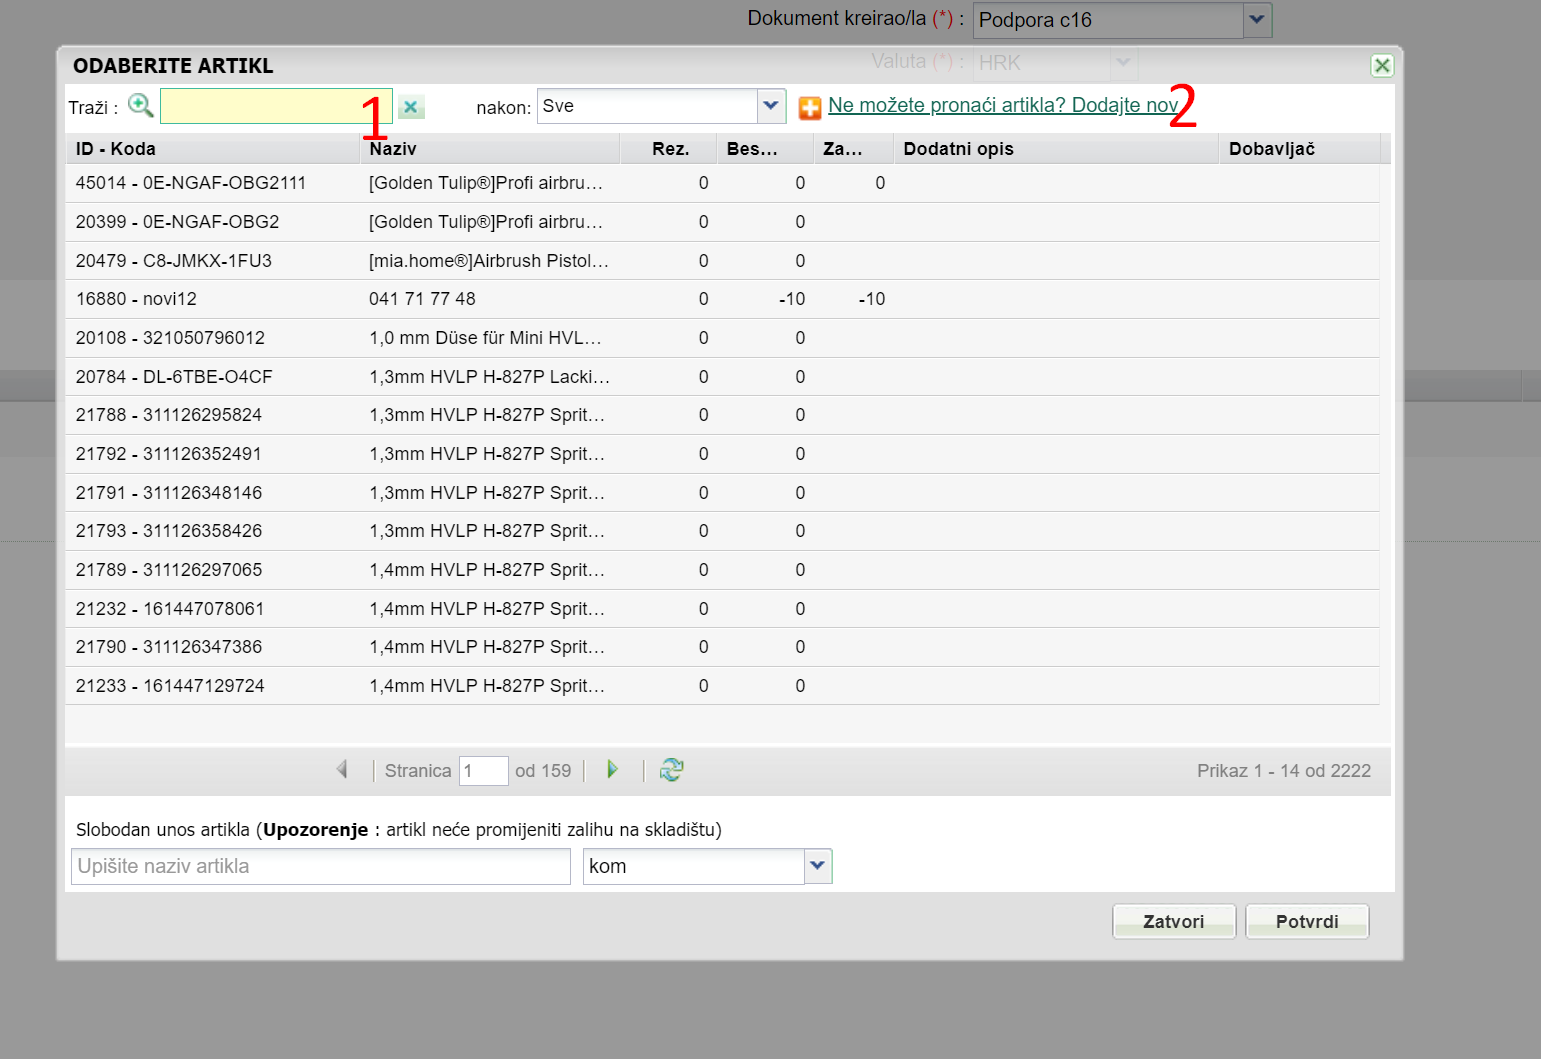Viewport: 1541px width, 1059px height.
Task: Refresh the article list
Action: [x=672, y=770]
